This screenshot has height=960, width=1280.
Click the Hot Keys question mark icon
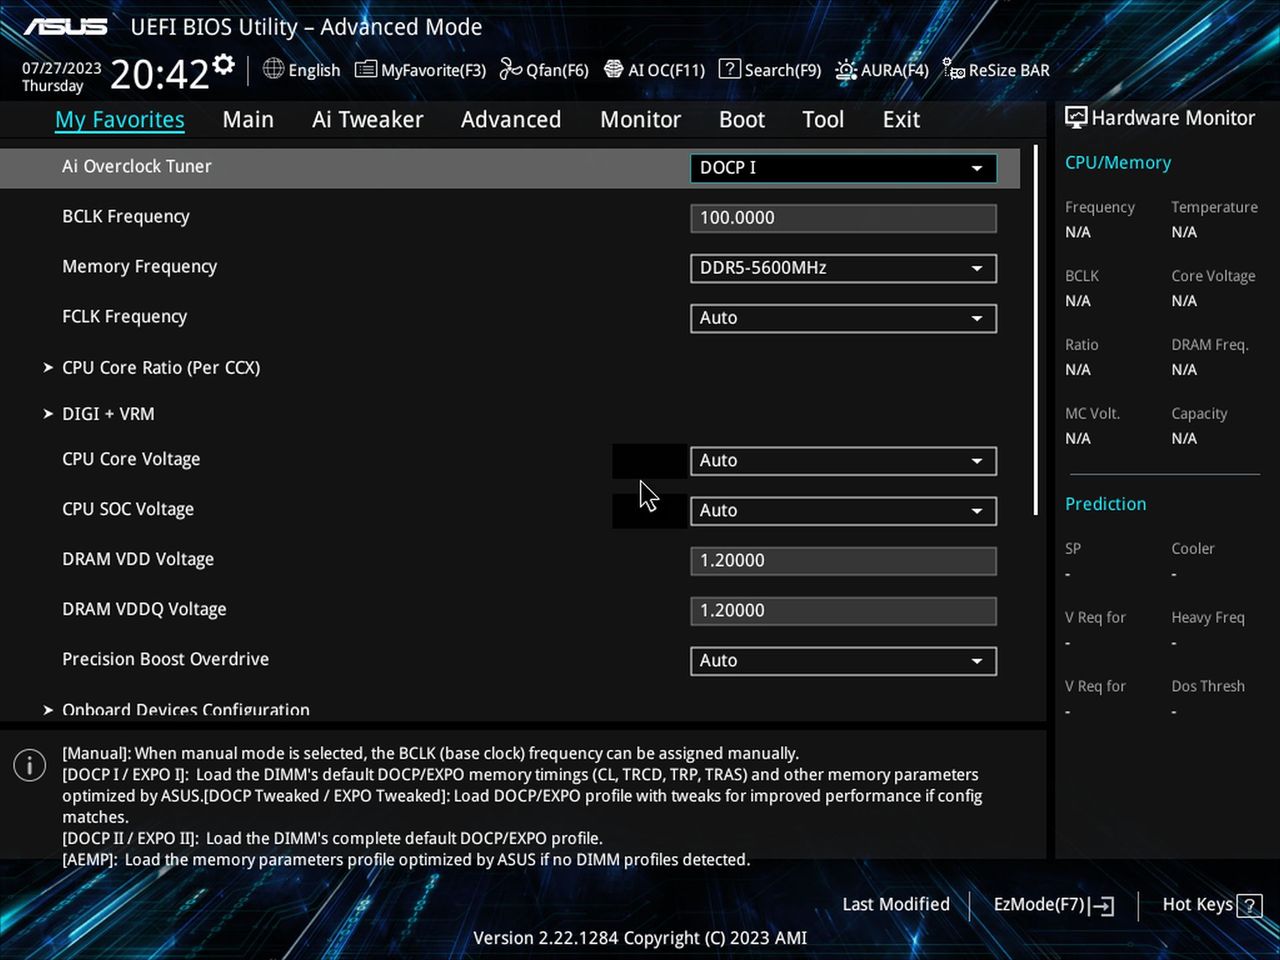coord(1249,906)
